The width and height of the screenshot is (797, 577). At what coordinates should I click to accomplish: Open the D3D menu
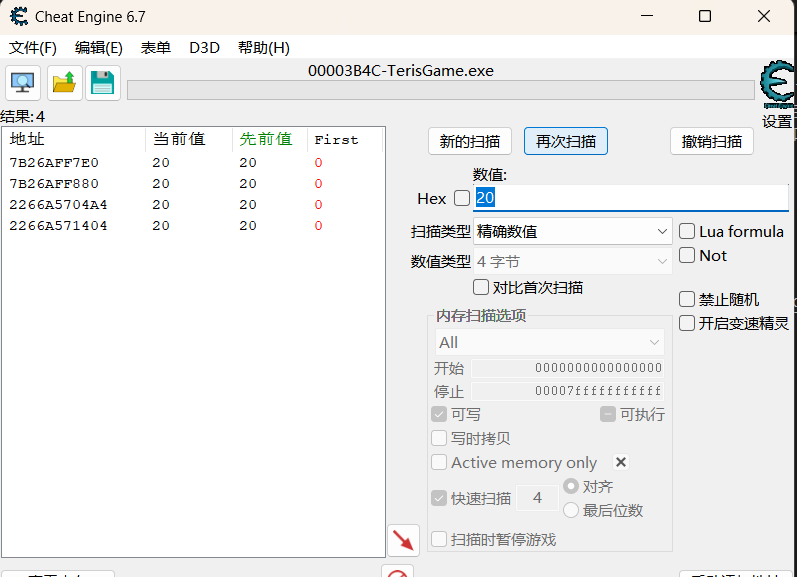204,47
